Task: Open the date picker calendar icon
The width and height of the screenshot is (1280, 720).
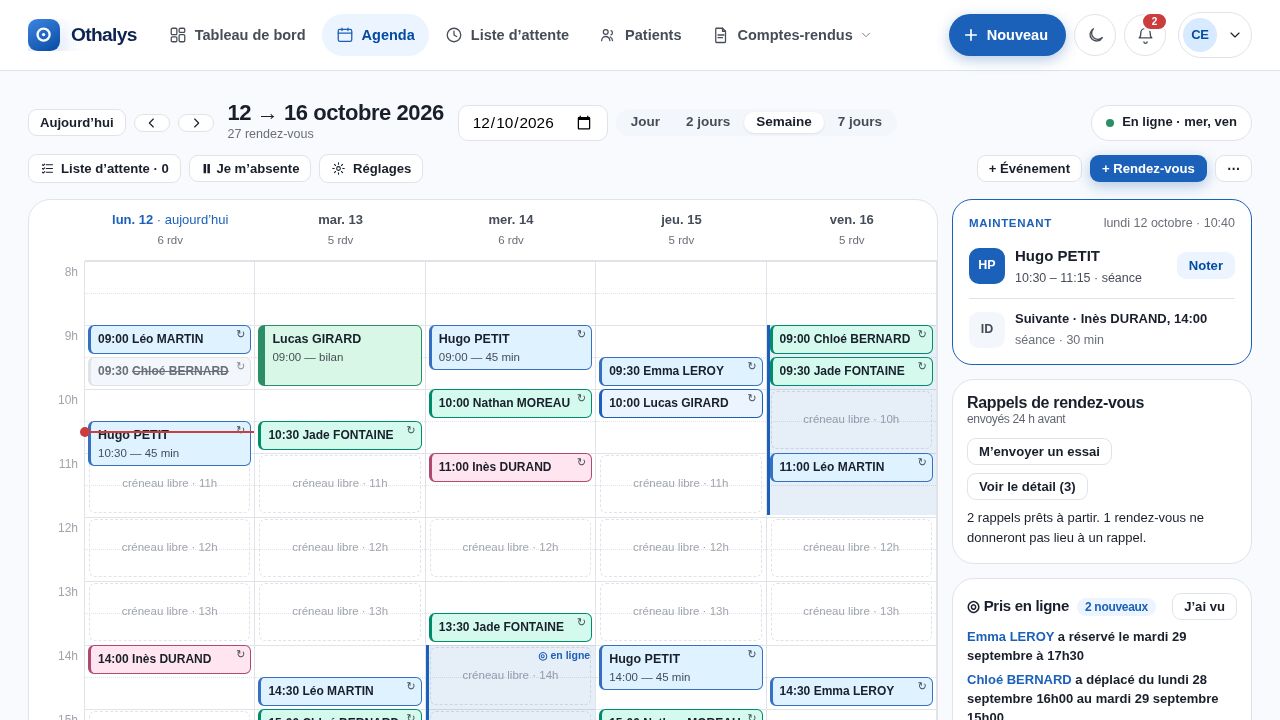Action: pyautogui.click(x=584, y=123)
